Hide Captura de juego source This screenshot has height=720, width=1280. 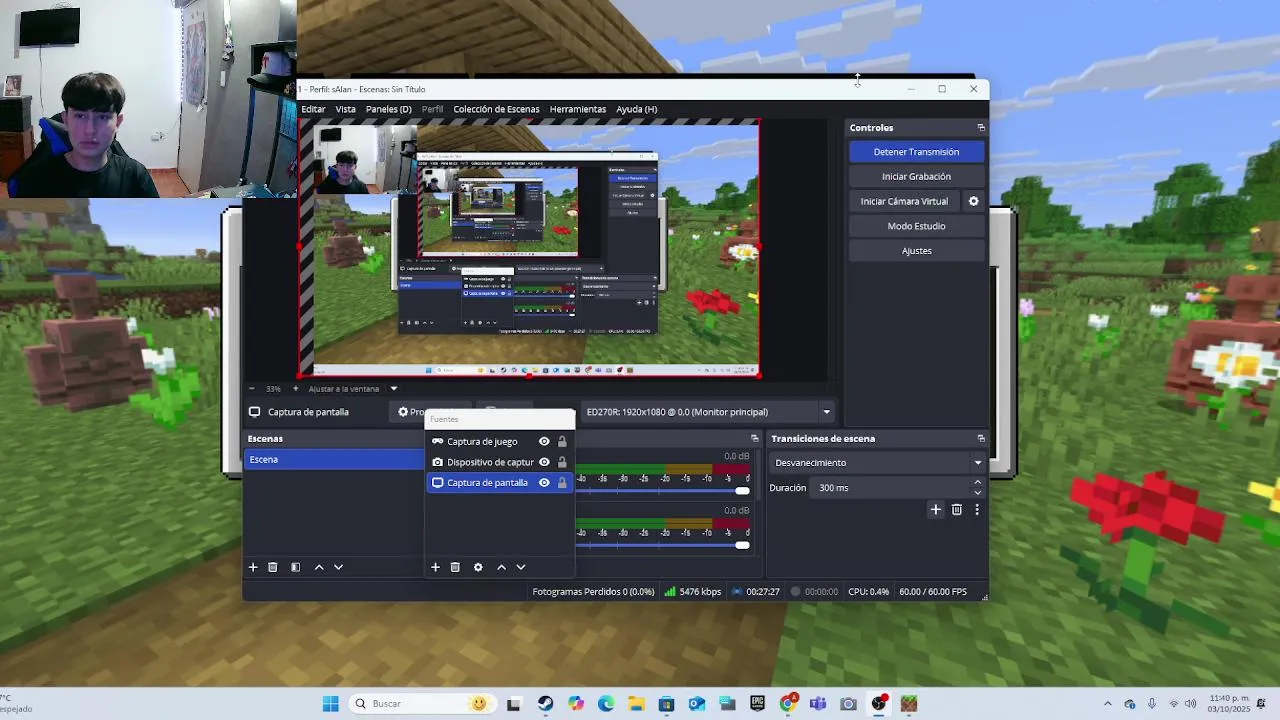coord(544,441)
